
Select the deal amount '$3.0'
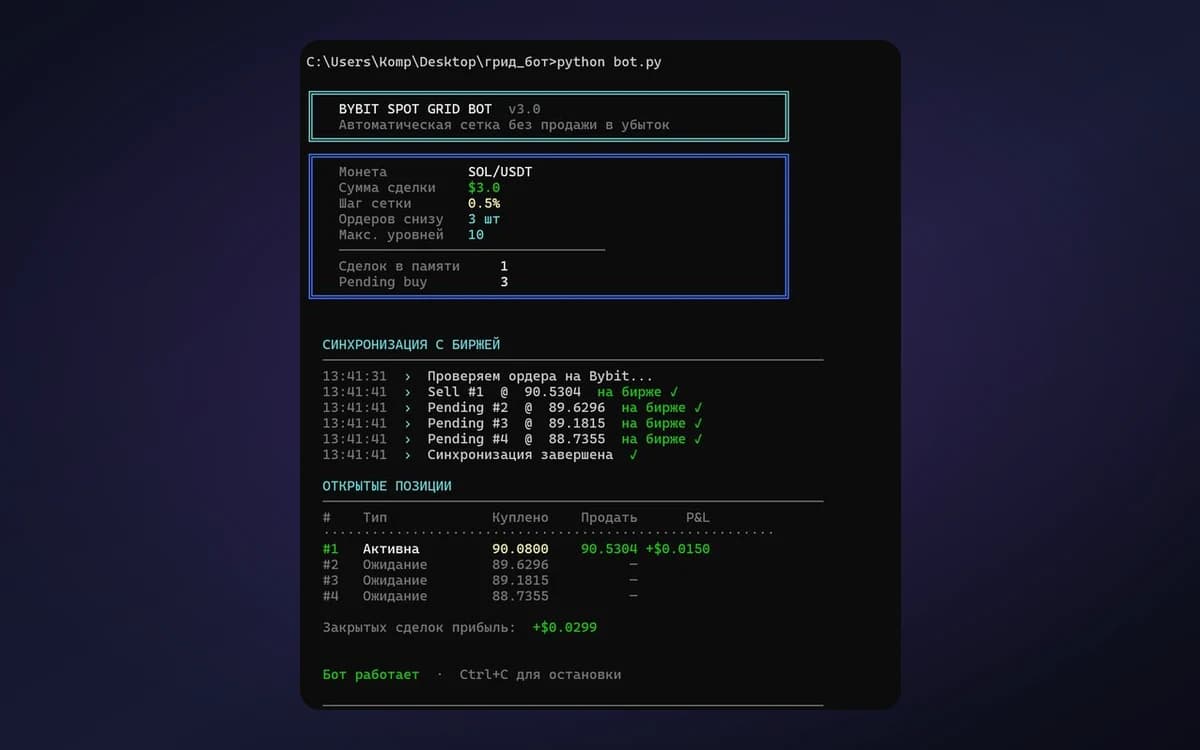(484, 188)
